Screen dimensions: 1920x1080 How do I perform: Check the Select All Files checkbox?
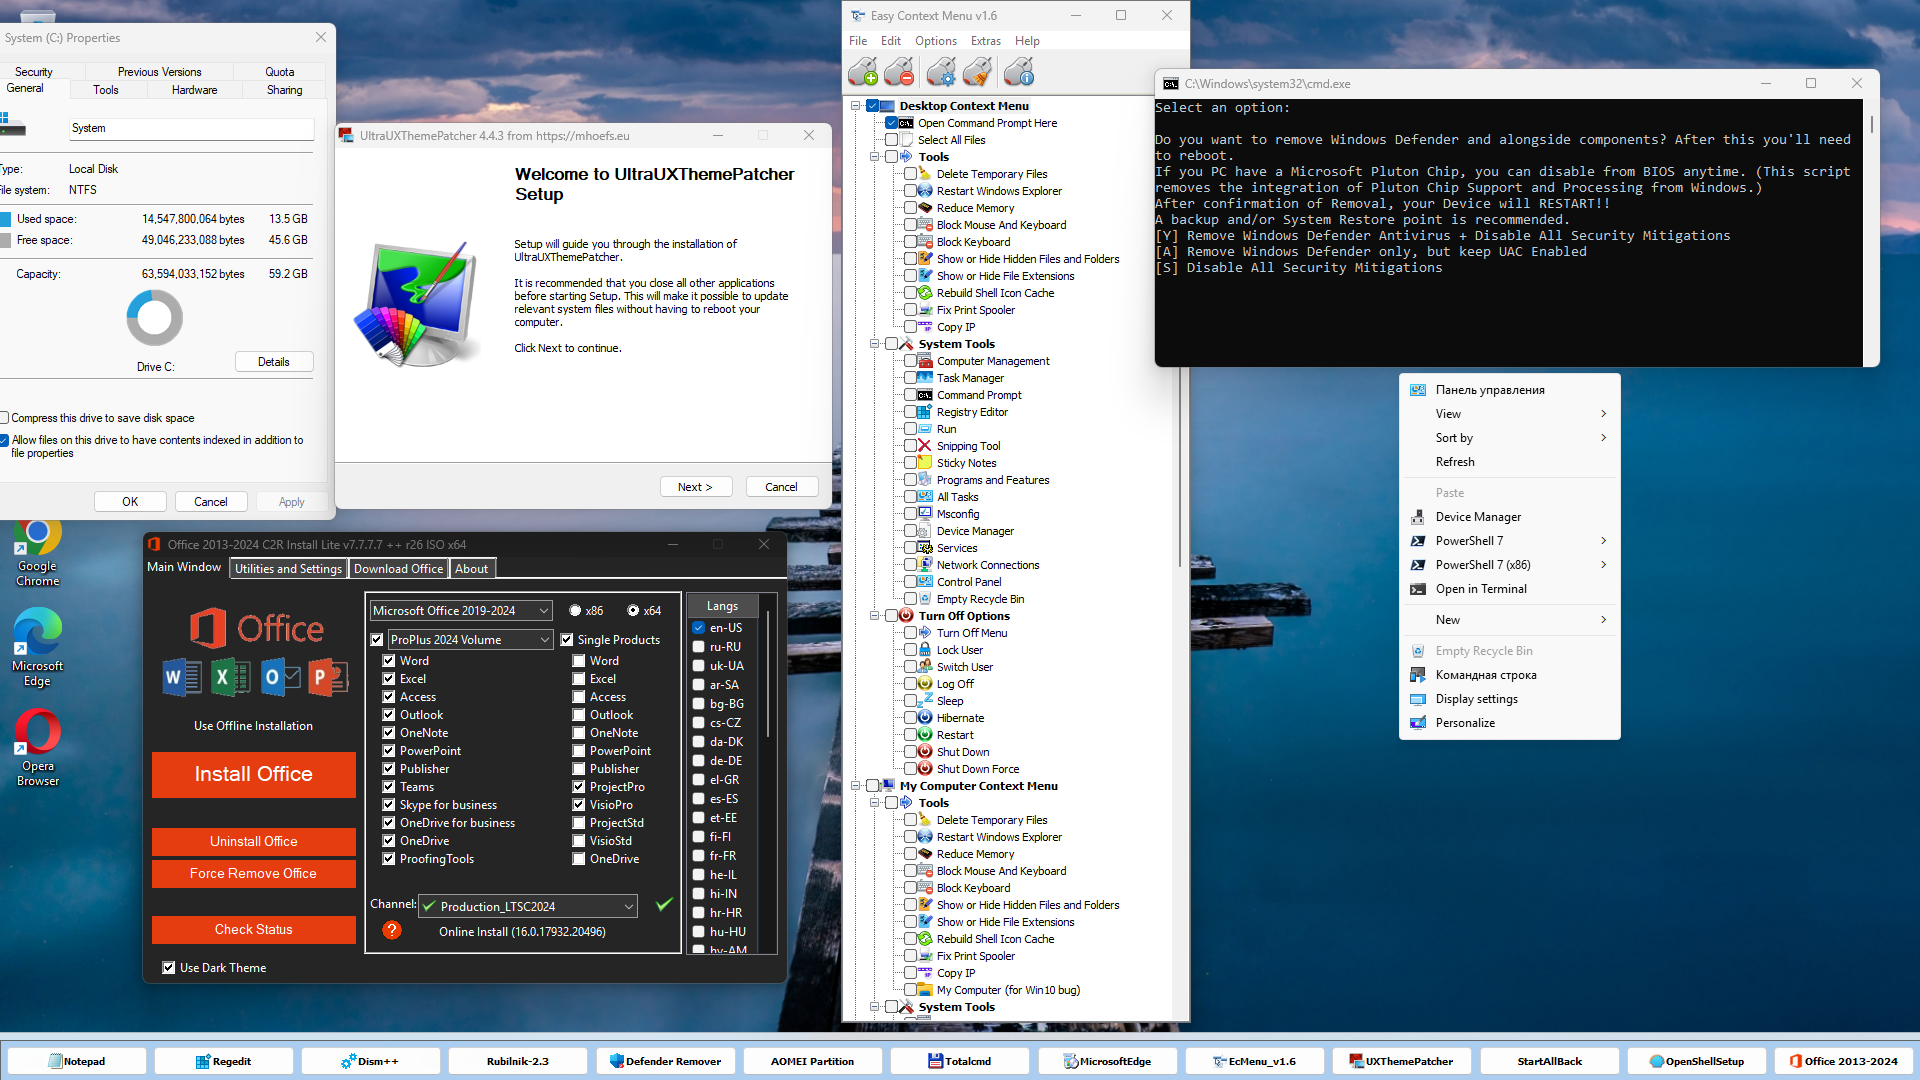(891, 140)
